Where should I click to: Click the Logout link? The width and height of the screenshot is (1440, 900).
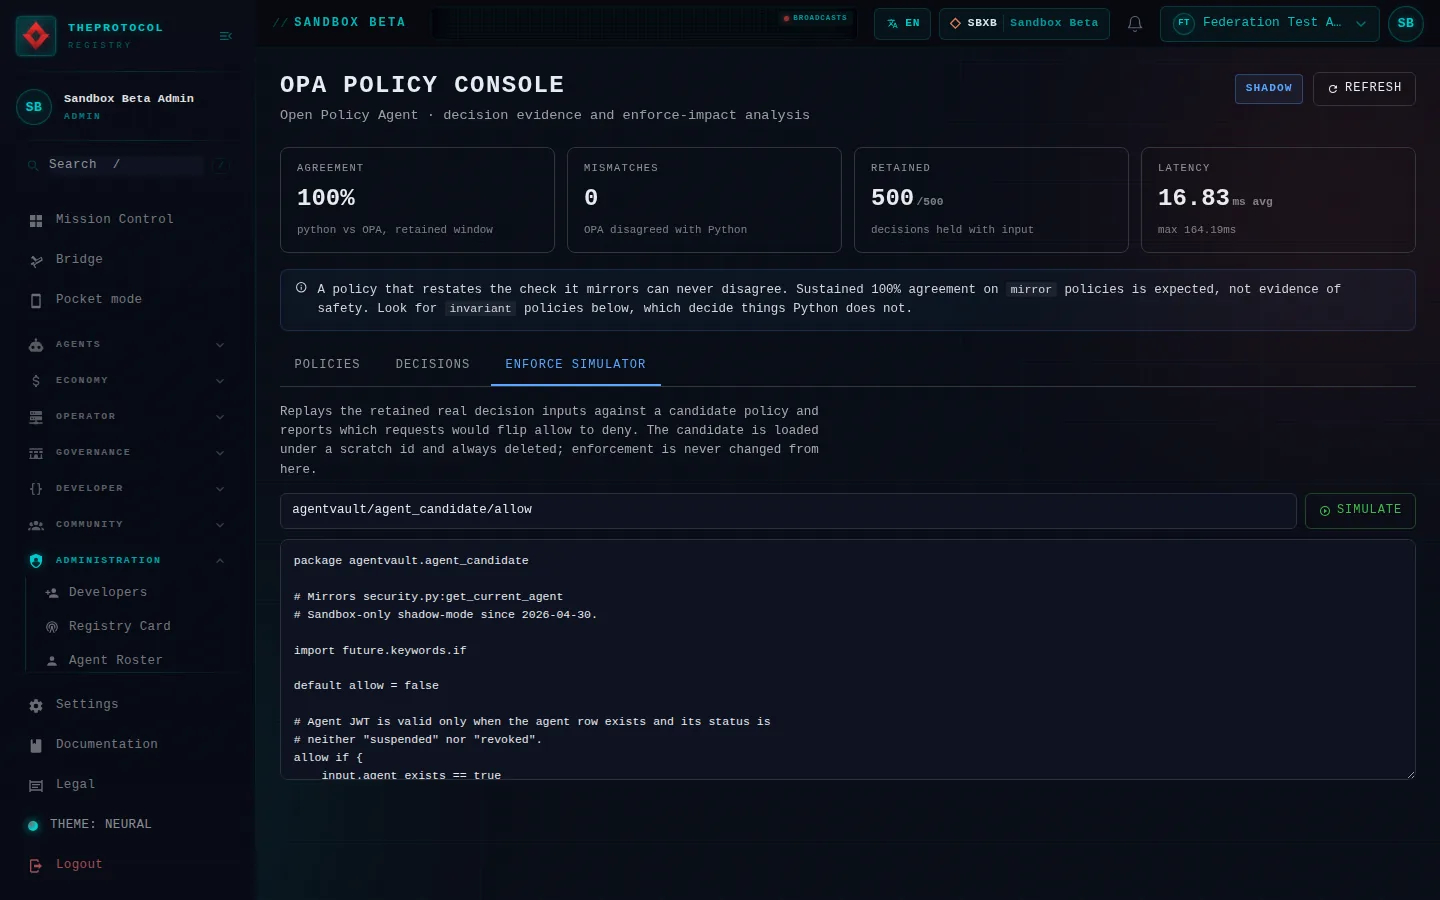coord(79,865)
